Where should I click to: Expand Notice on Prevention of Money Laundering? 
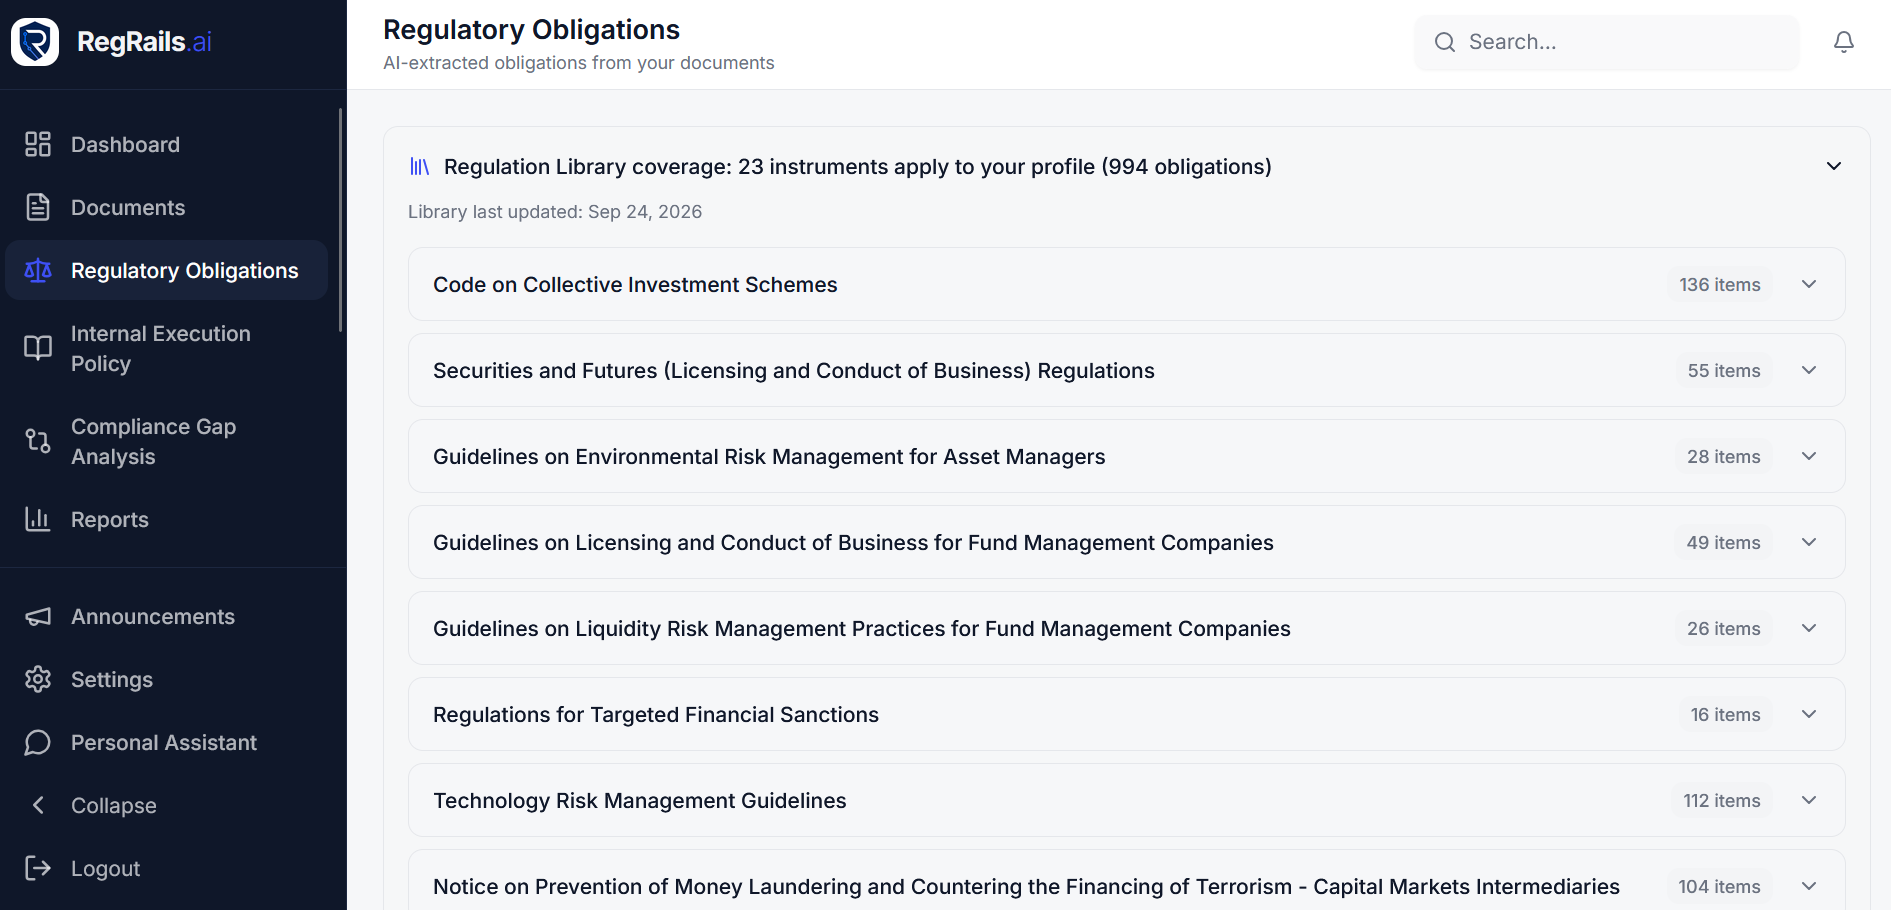[1809, 886]
